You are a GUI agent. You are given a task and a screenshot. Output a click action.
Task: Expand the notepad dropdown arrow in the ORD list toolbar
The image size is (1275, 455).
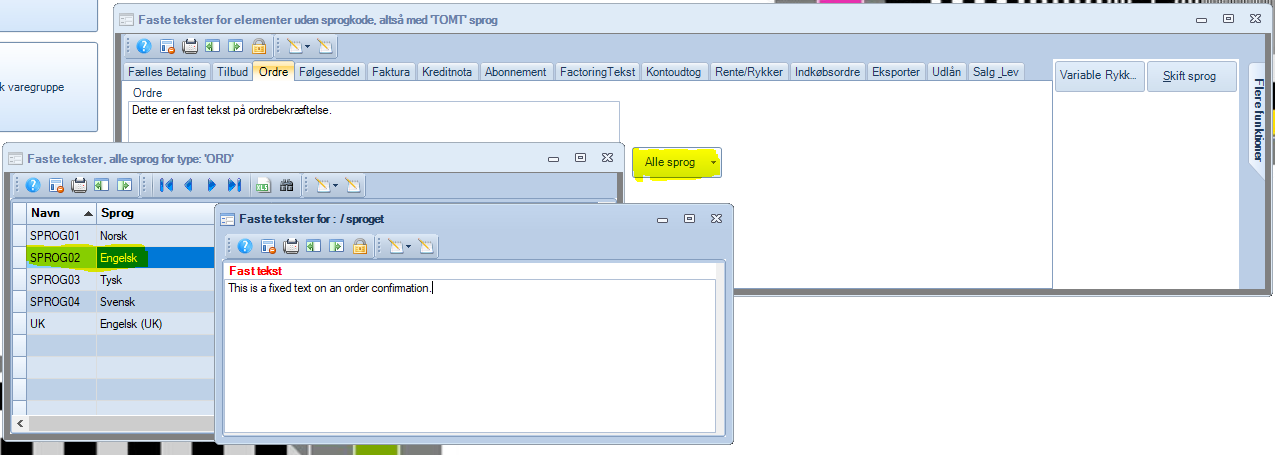(335, 185)
